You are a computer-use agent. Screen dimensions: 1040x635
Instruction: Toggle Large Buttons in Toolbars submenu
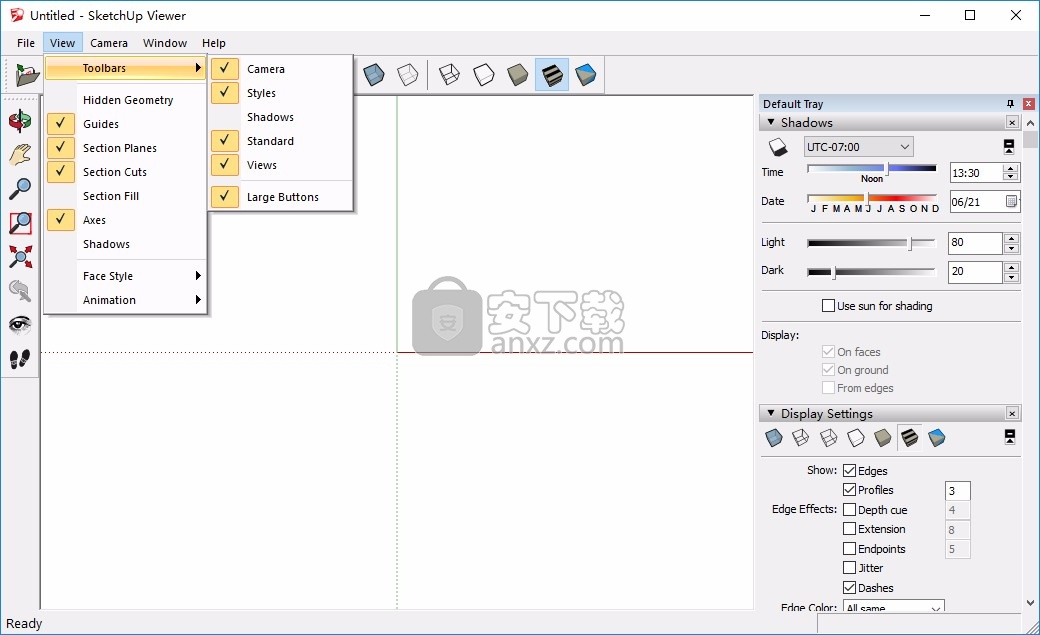[x=281, y=197]
